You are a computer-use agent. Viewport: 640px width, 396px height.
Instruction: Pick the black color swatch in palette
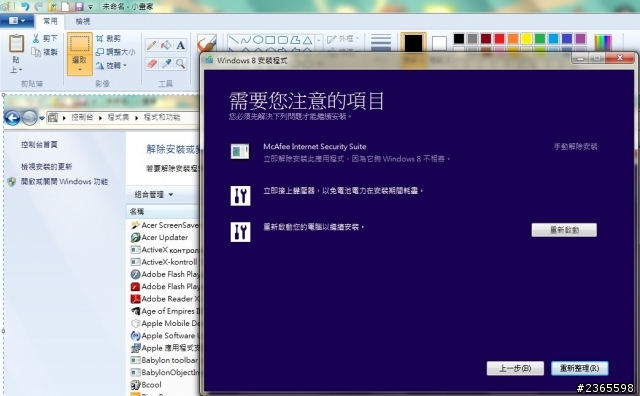pos(459,38)
